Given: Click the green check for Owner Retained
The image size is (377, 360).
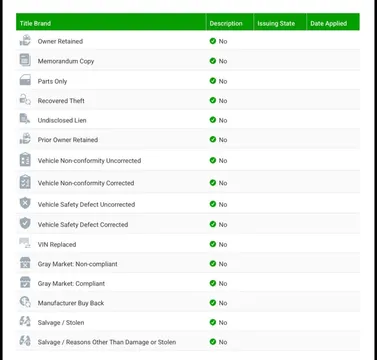Looking at the screenshot, I should pyautogui.click(x=213, y=41).
